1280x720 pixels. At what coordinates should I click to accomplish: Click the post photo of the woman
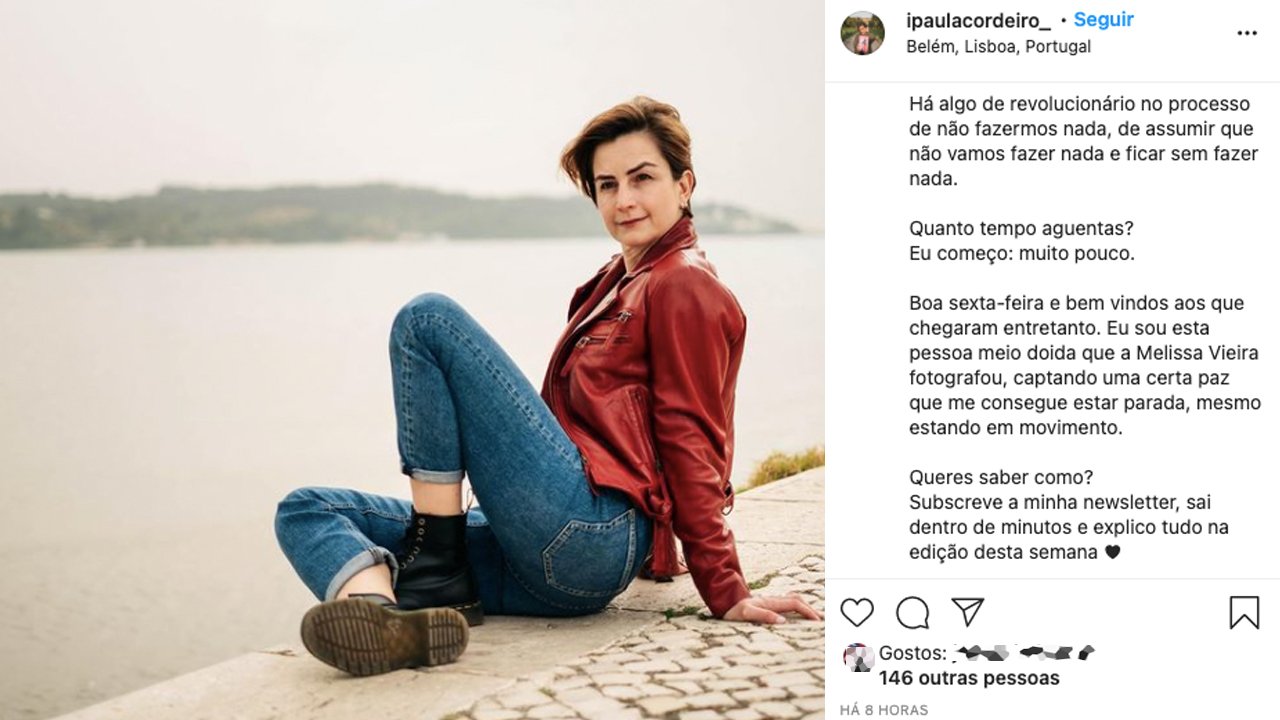(412, 360)
